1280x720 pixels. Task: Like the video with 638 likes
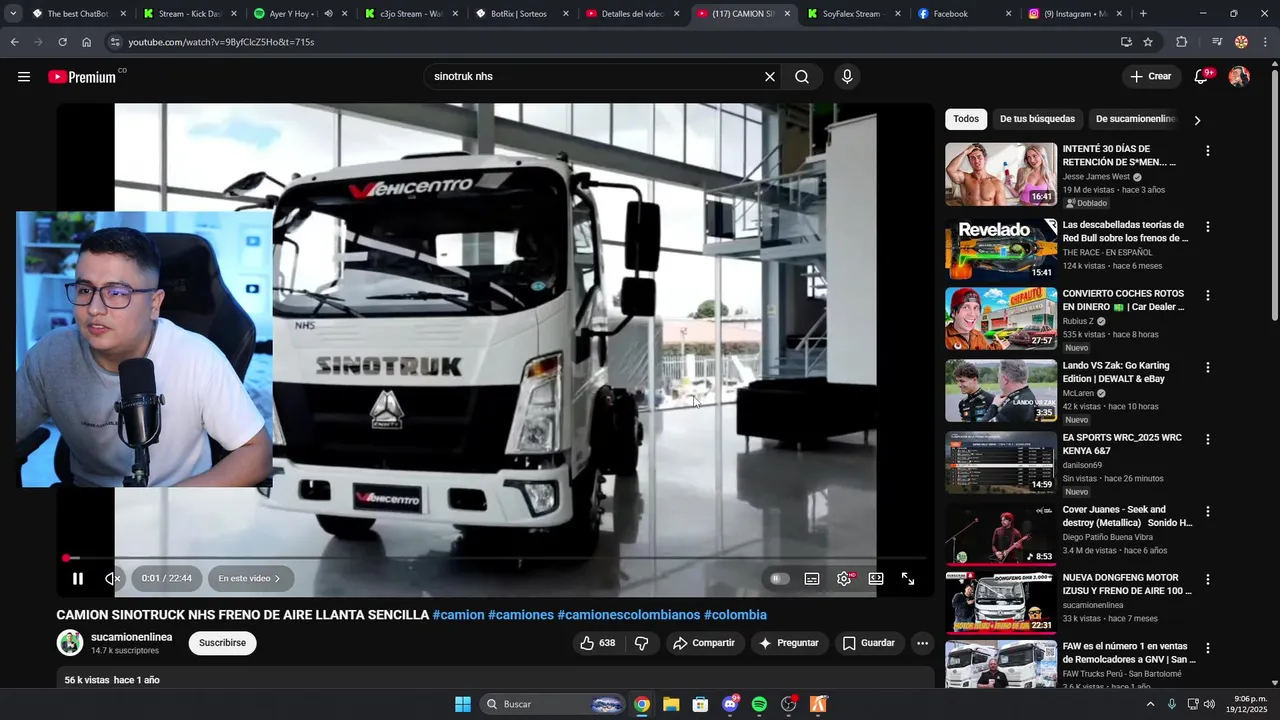[x=598, y=643]
